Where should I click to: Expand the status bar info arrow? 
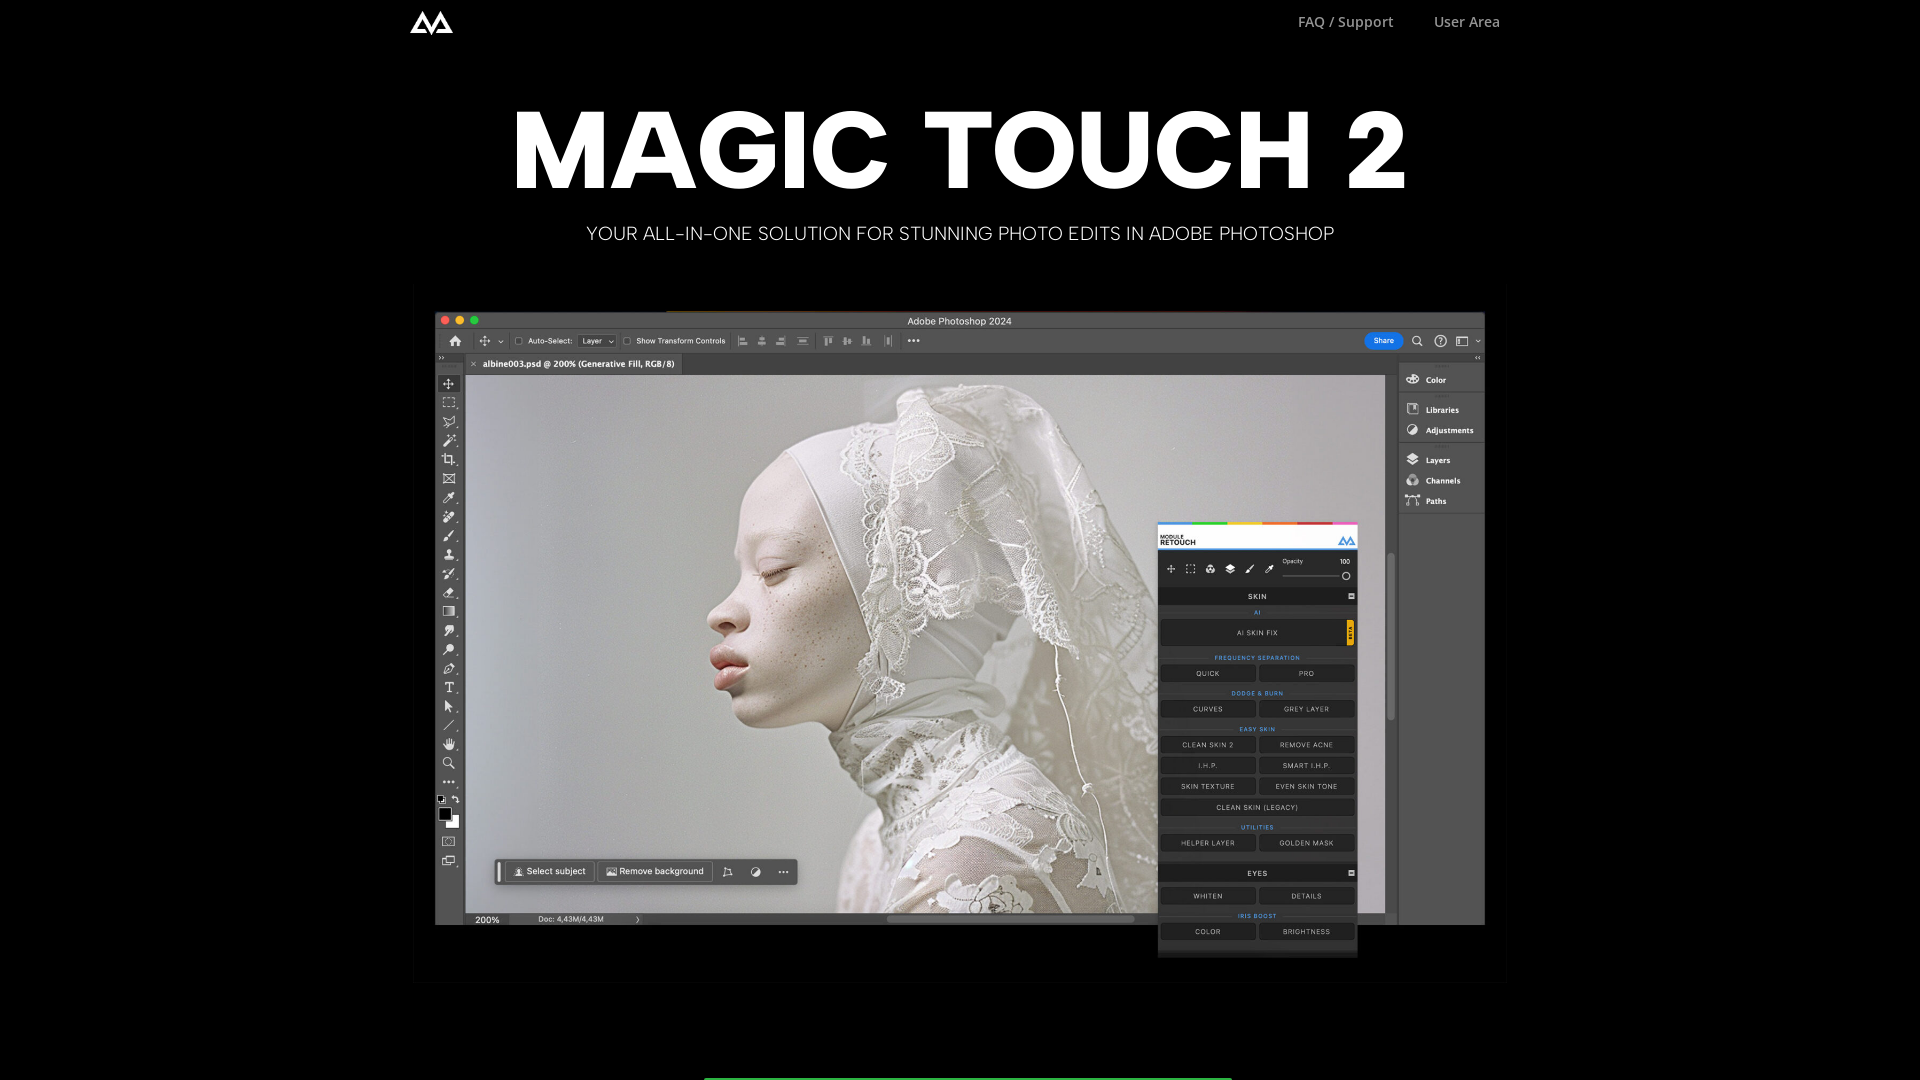click(x=638, y=919)
